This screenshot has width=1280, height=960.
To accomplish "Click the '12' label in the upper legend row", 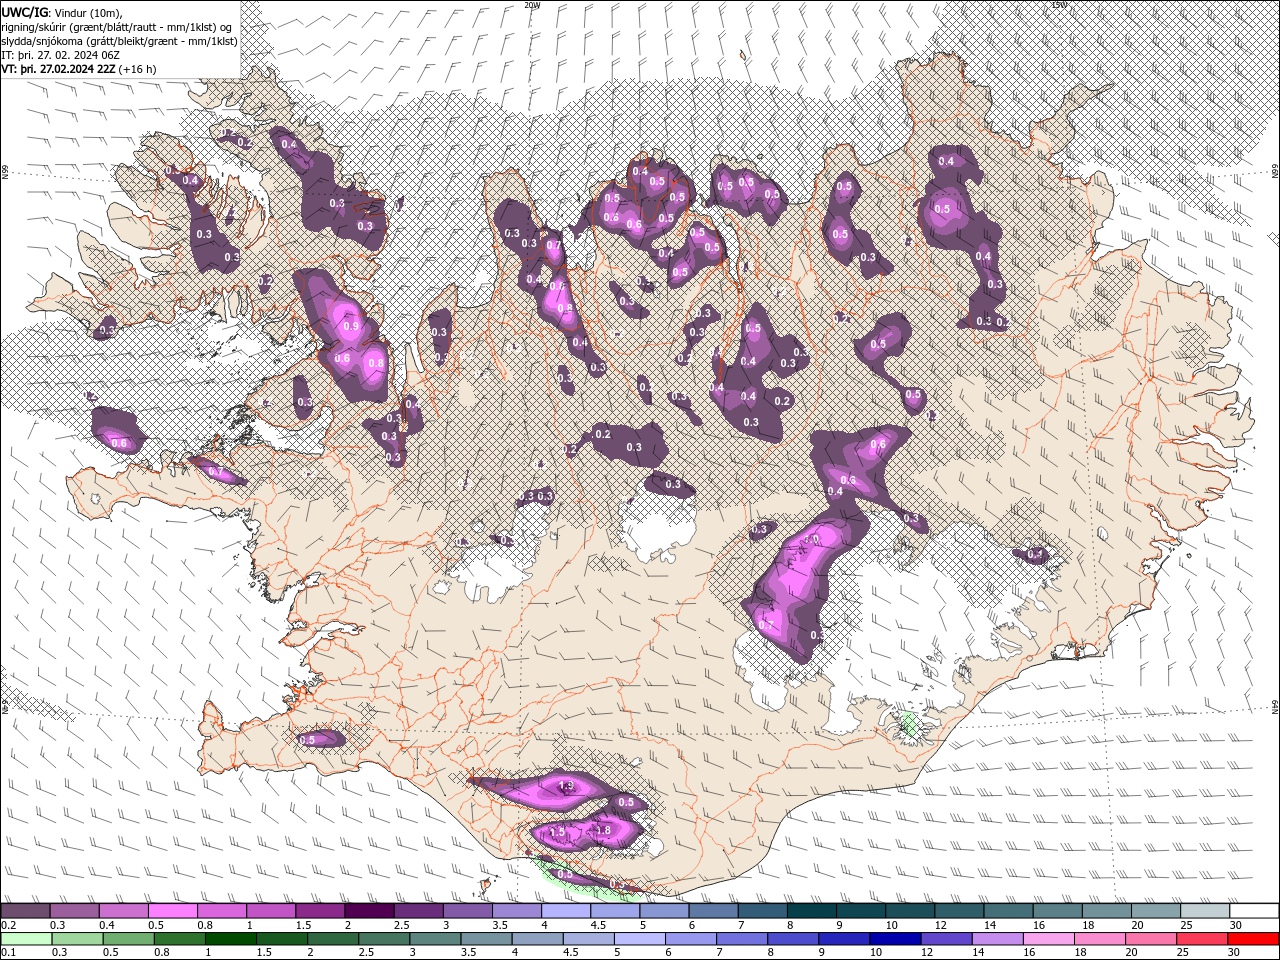I will coord(939,925).
